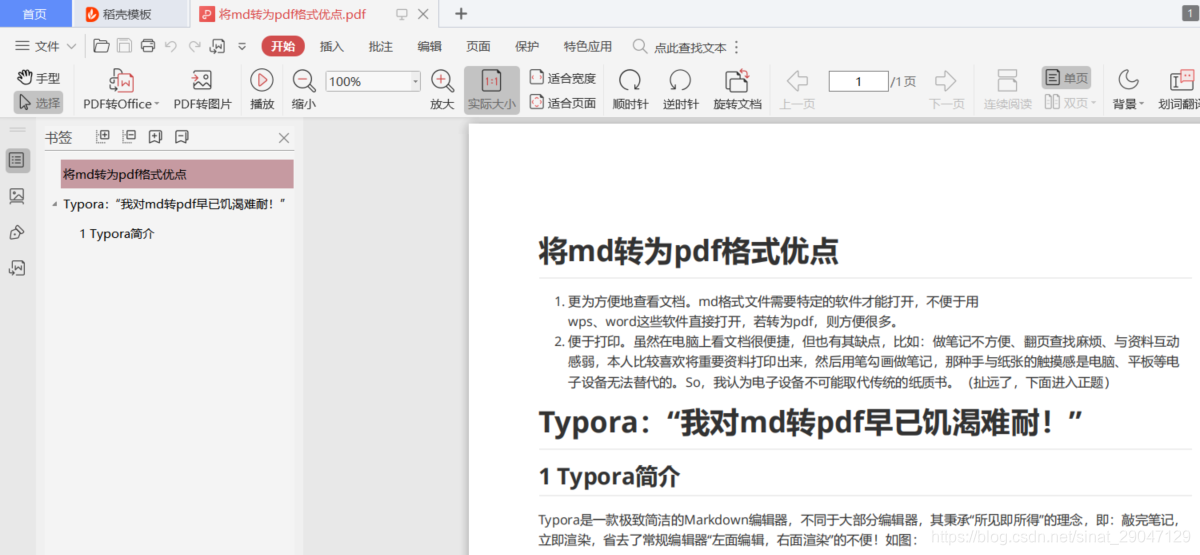Select the Hand (手型) tool
The image size is (1200, 555).
[x=39, y=78]
